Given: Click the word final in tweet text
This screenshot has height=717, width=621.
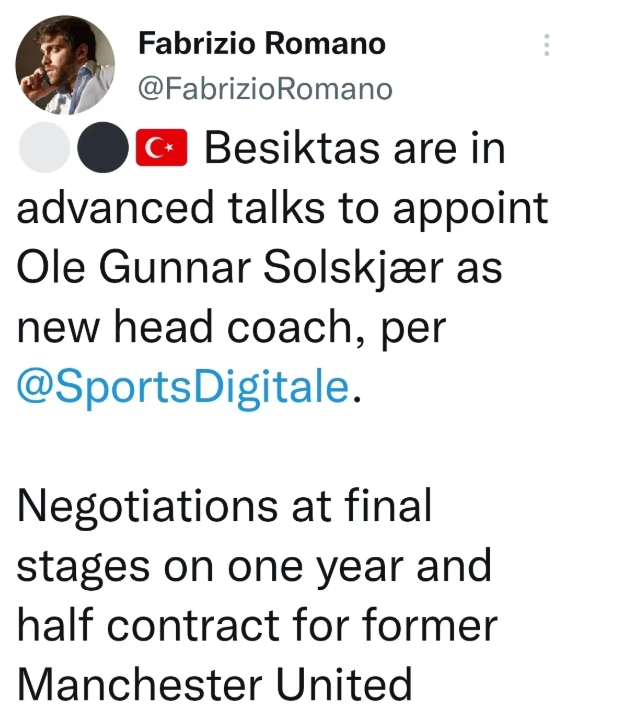Looking at the screenshot, I should click(388, 504).
